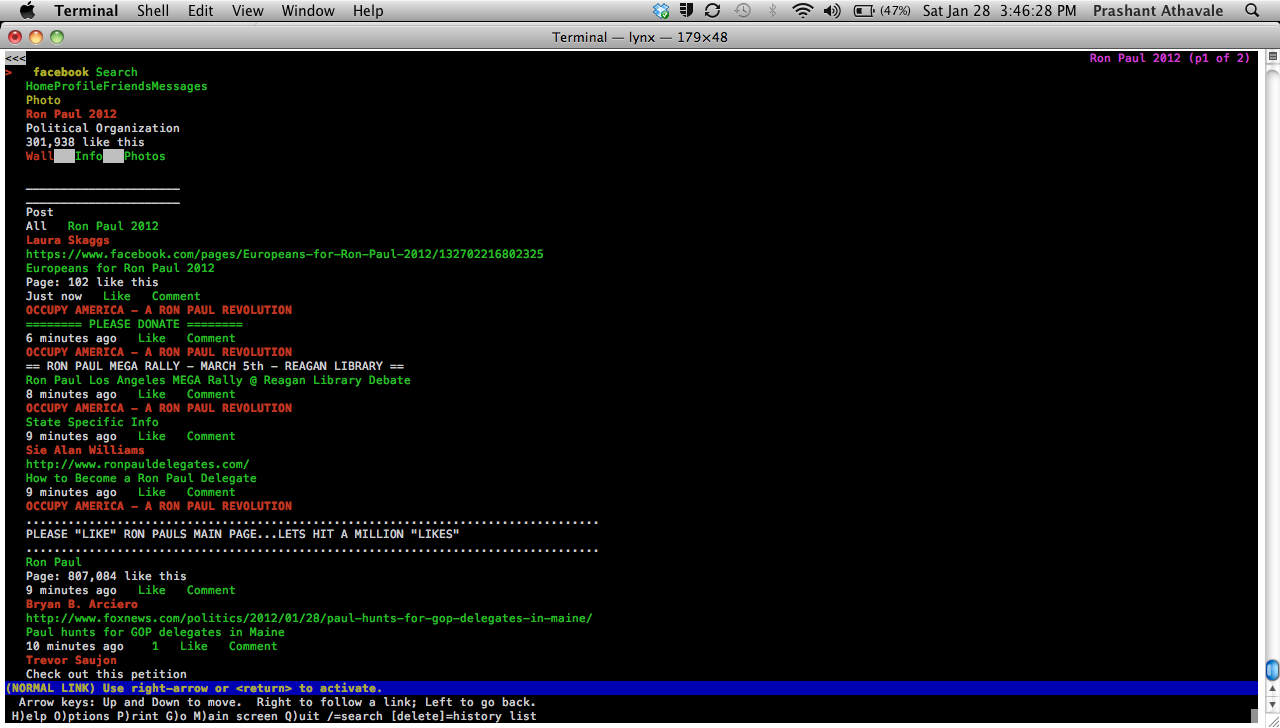Image resolution: width=1280 pixels, height=728 pixels.
Task: Click Like on the Just now post
Action: [117, 296]
